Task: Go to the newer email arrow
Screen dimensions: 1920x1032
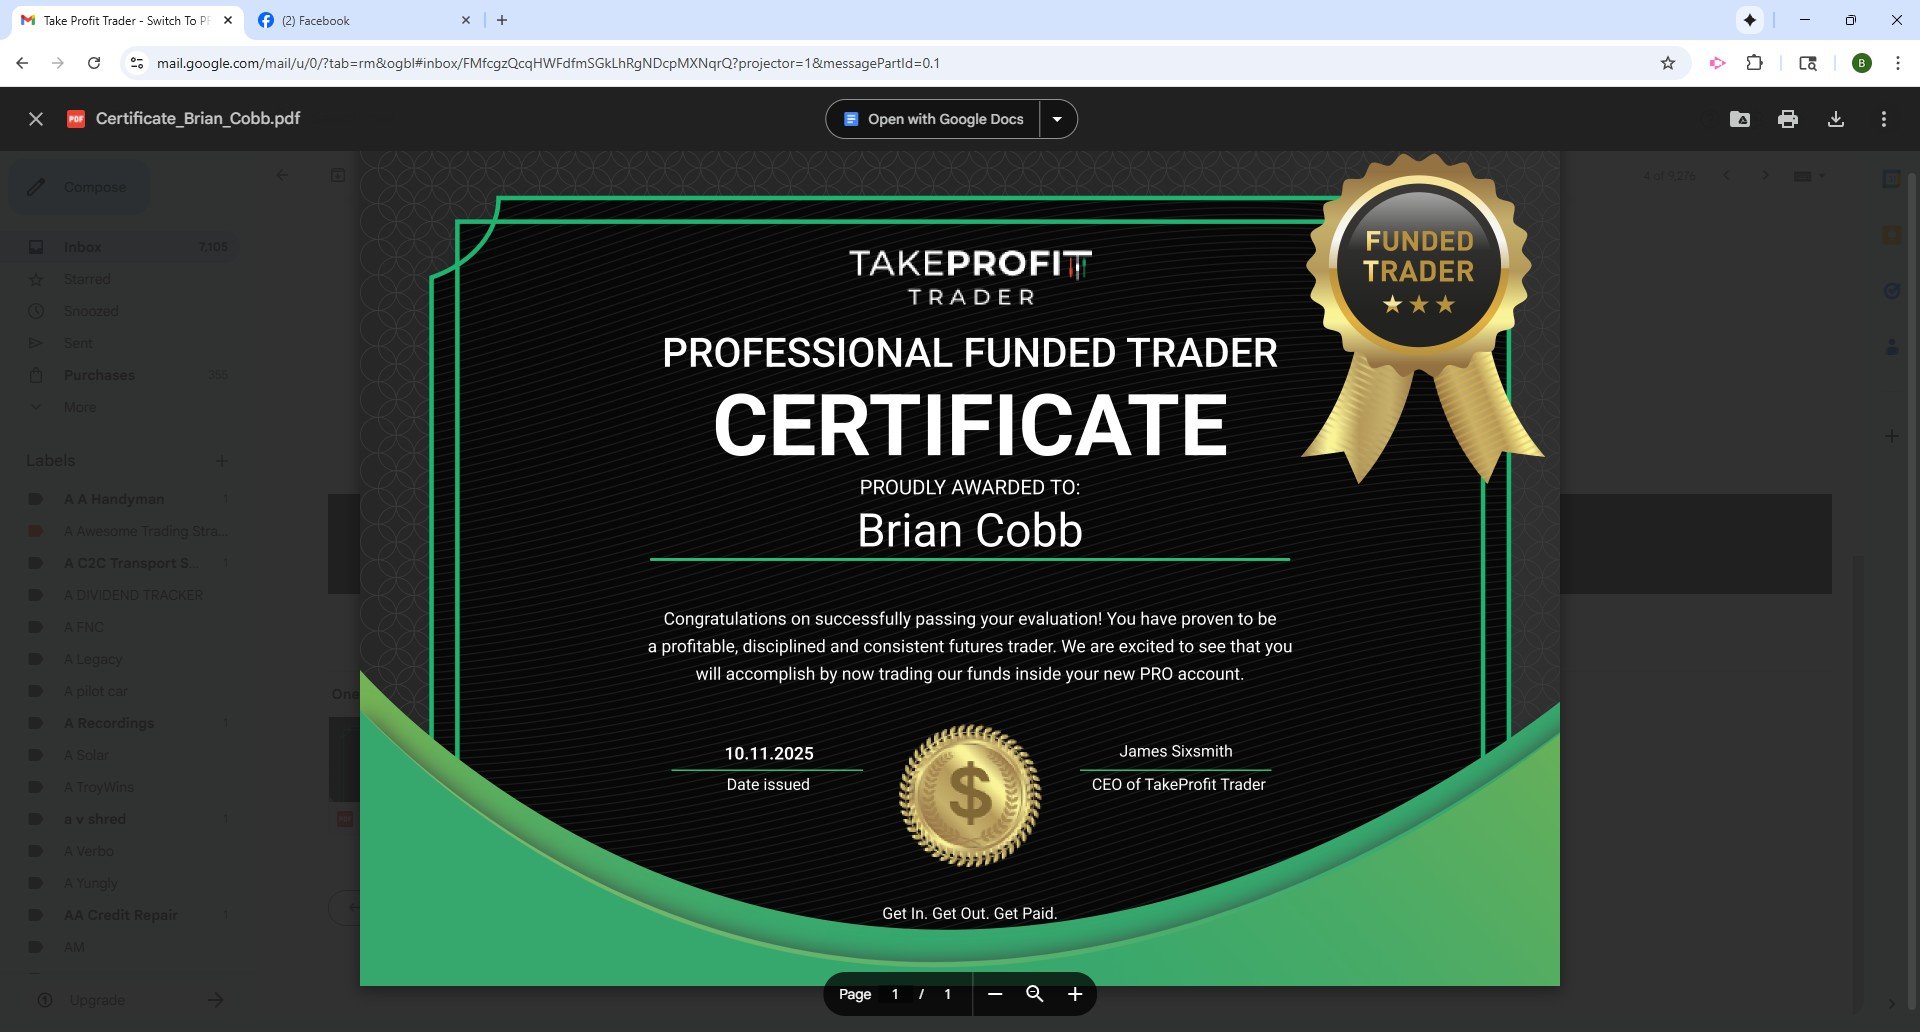Action: point(1727,175)
